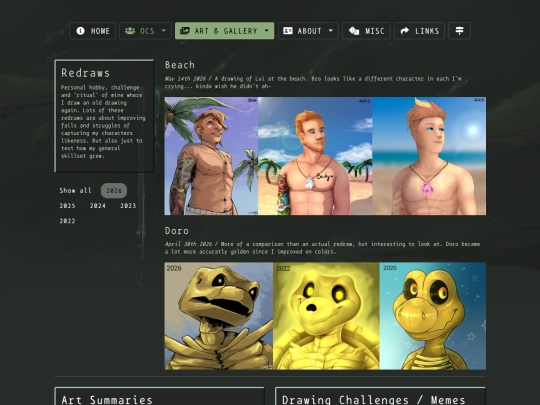Click the Home info icon
The image size is (540, 405).
(x=80, y=31)
